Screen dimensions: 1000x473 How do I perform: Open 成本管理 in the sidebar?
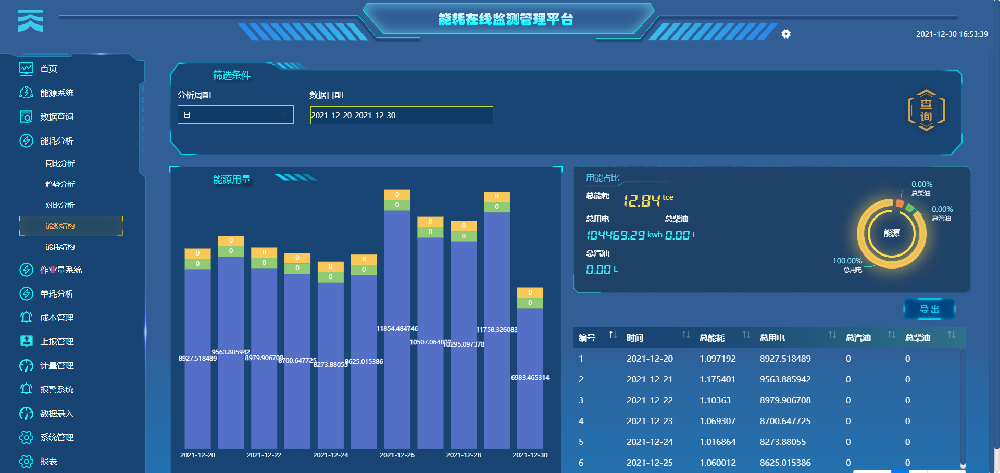(57, 317)
